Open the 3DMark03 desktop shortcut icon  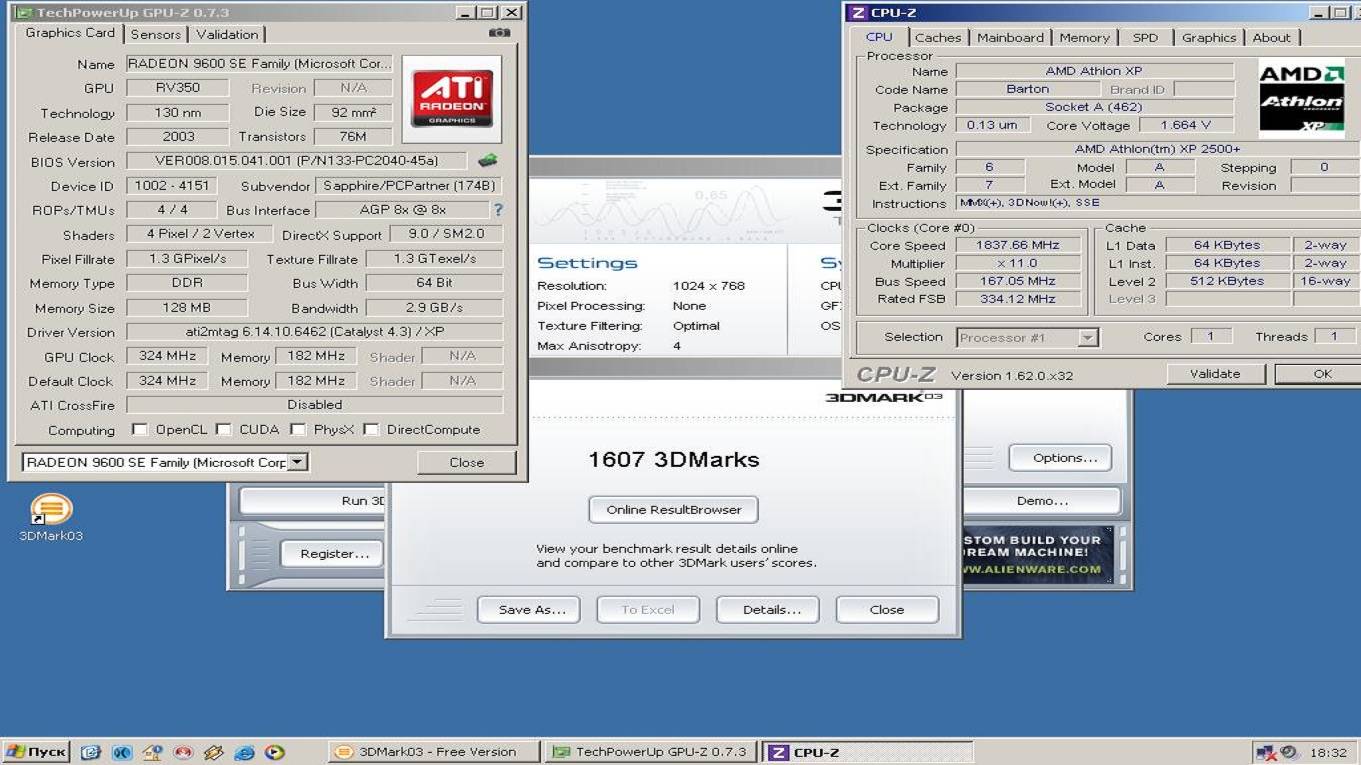click(x=50, y=510)
